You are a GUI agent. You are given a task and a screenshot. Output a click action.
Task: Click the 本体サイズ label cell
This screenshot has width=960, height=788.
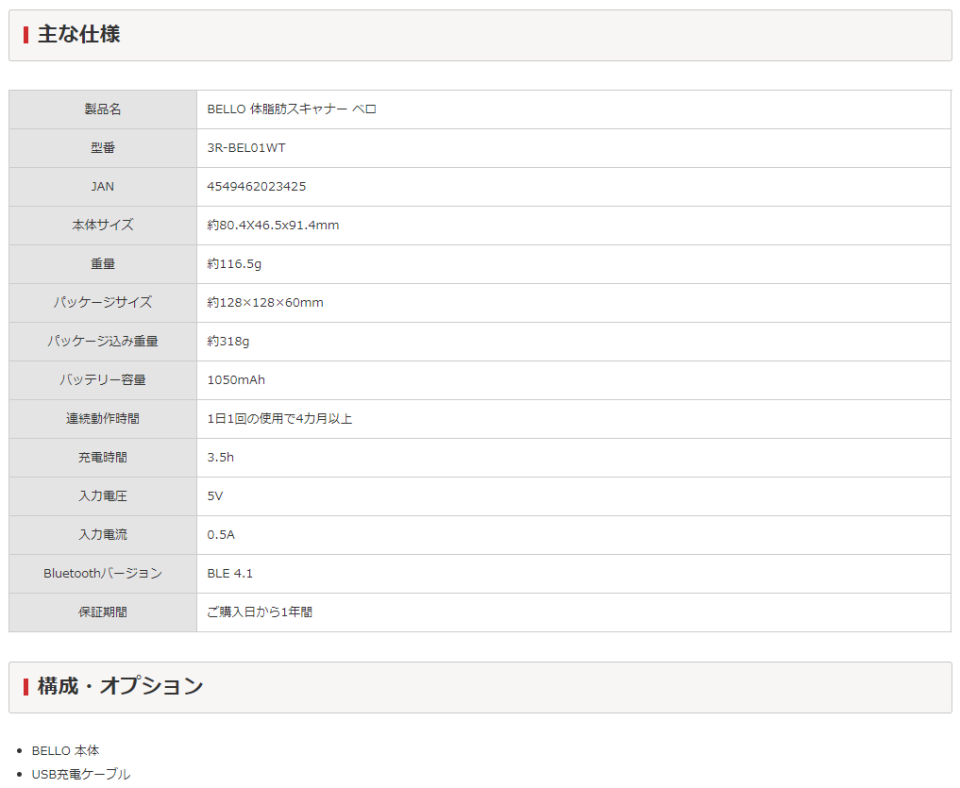pyautogui.click(x=103, y=225)
